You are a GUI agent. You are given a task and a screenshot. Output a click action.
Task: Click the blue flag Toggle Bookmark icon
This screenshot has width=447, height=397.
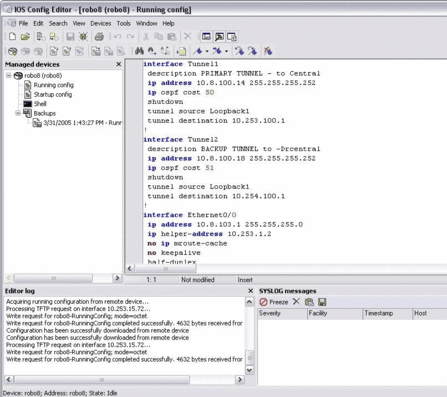pyautogui.click(x=198, y=51)
